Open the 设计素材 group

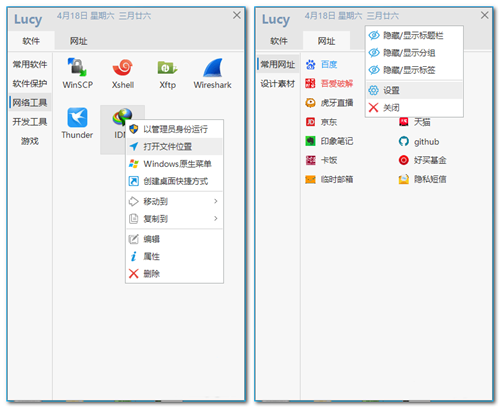point(278,83)
